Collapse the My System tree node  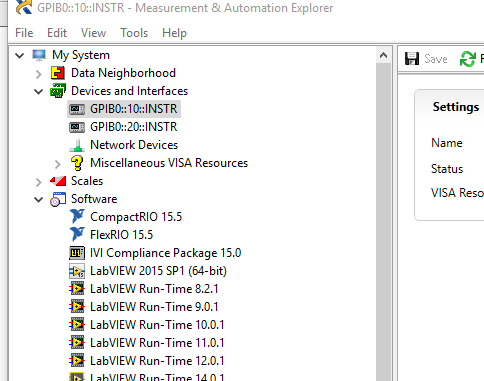coord(20,55)
